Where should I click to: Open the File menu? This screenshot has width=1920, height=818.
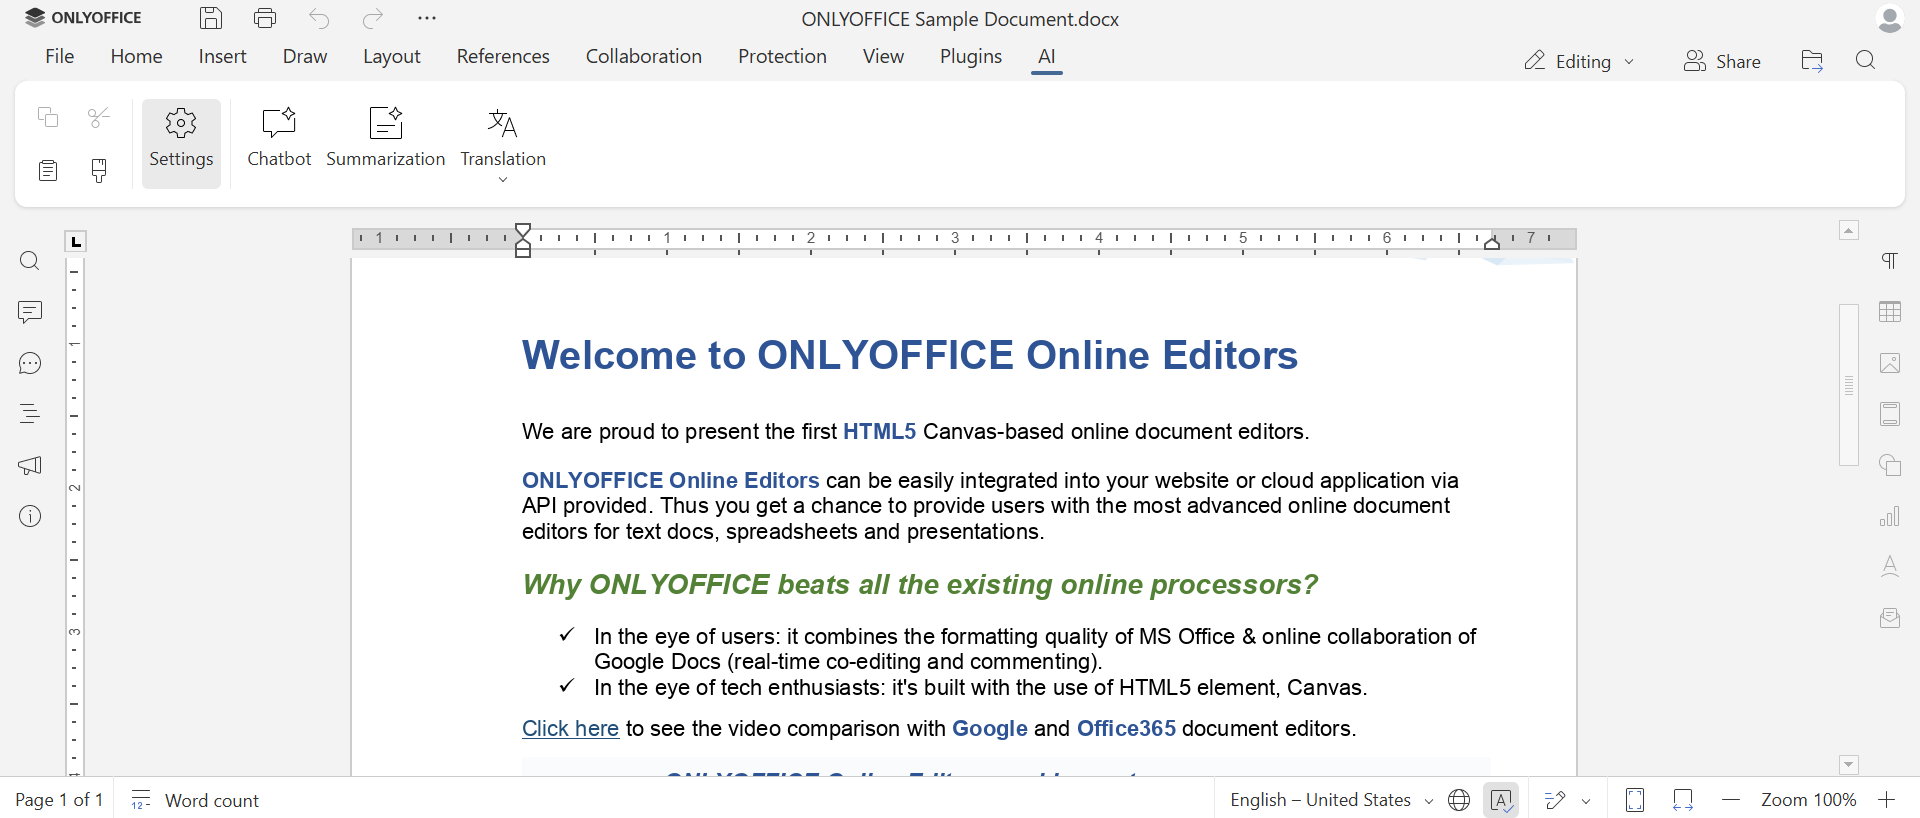click(60, 57)
